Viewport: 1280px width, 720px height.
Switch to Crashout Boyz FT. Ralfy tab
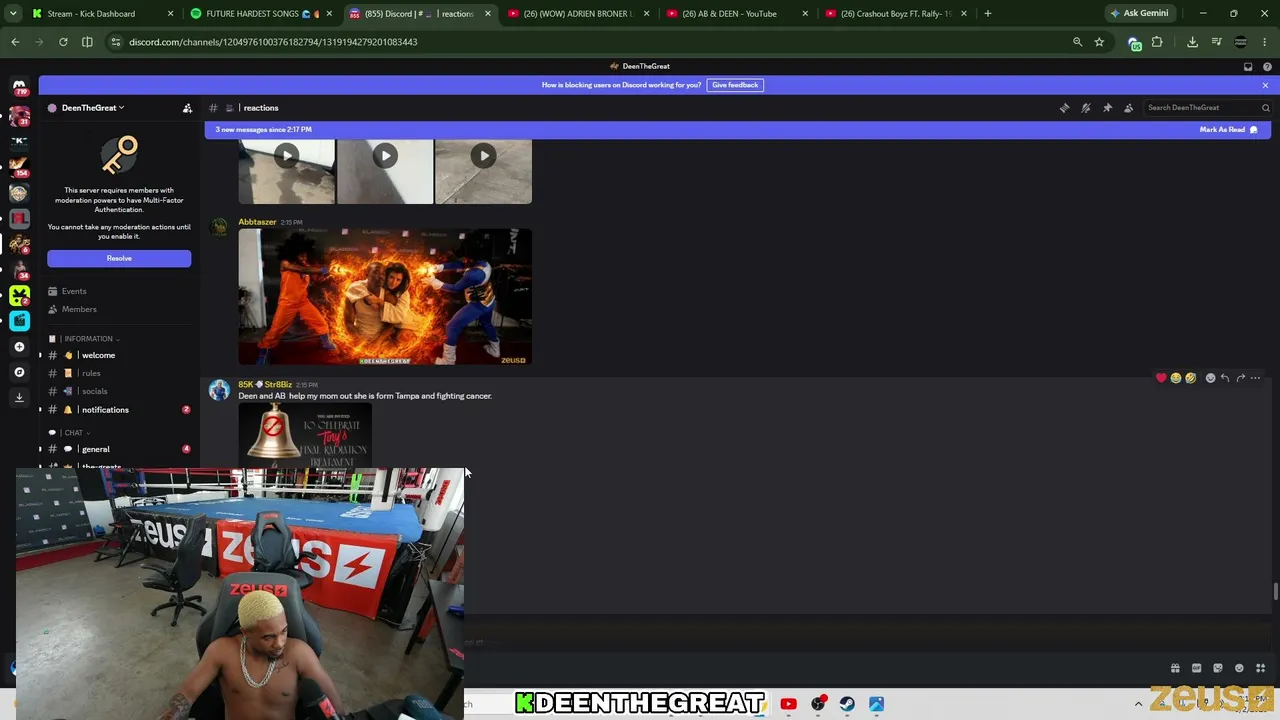click(x=896, y=14)
